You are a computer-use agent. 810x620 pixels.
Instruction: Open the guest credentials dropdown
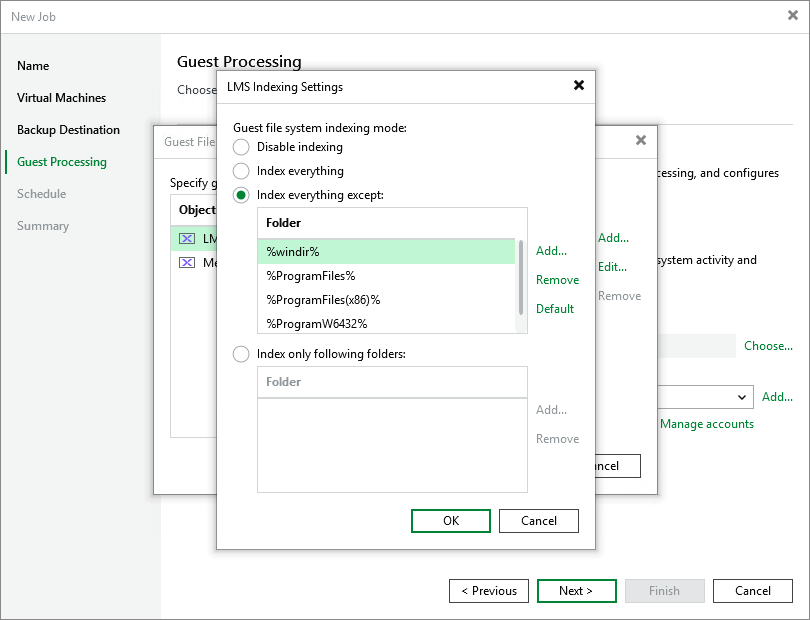tap(743, 397)
